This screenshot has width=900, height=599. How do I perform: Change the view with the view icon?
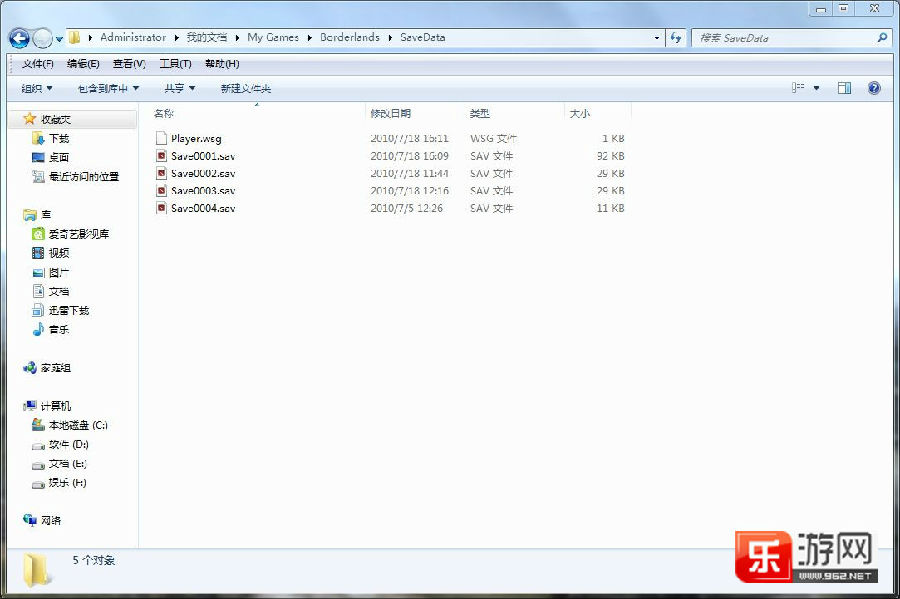798,88
